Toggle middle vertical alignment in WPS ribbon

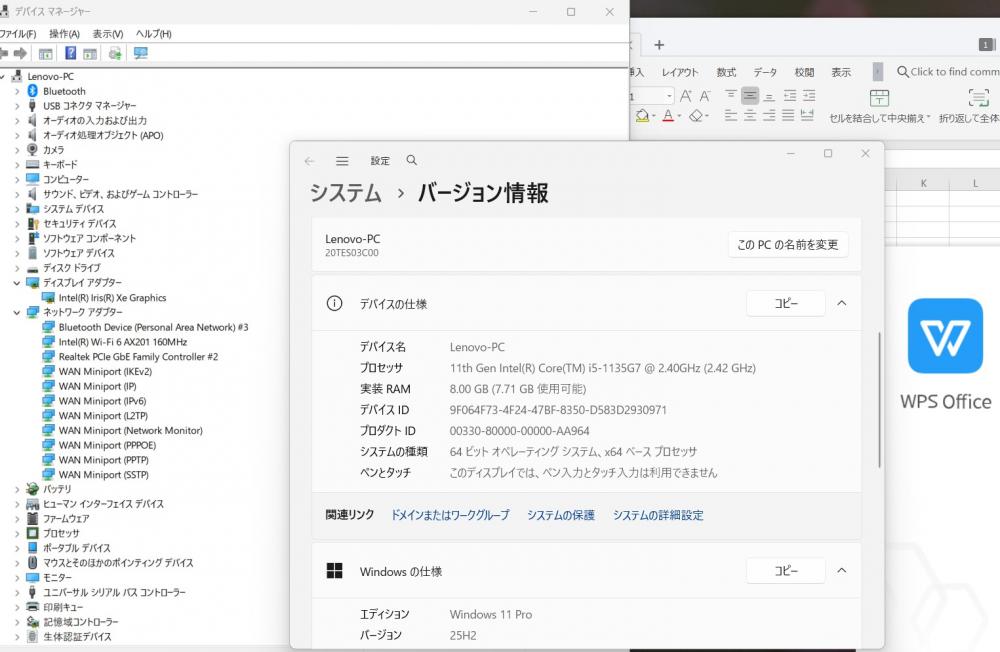click(x=750, y=96)
